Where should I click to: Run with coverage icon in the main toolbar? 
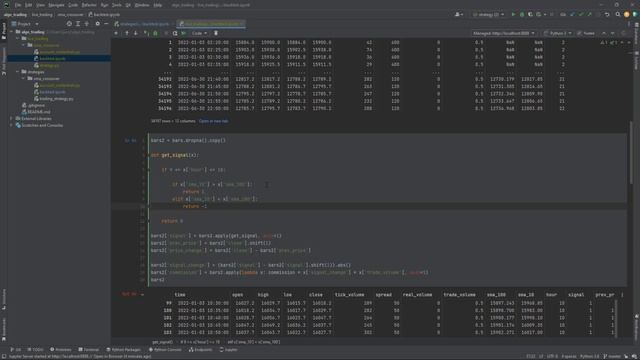pyautogui.click(x=530, y=14)
